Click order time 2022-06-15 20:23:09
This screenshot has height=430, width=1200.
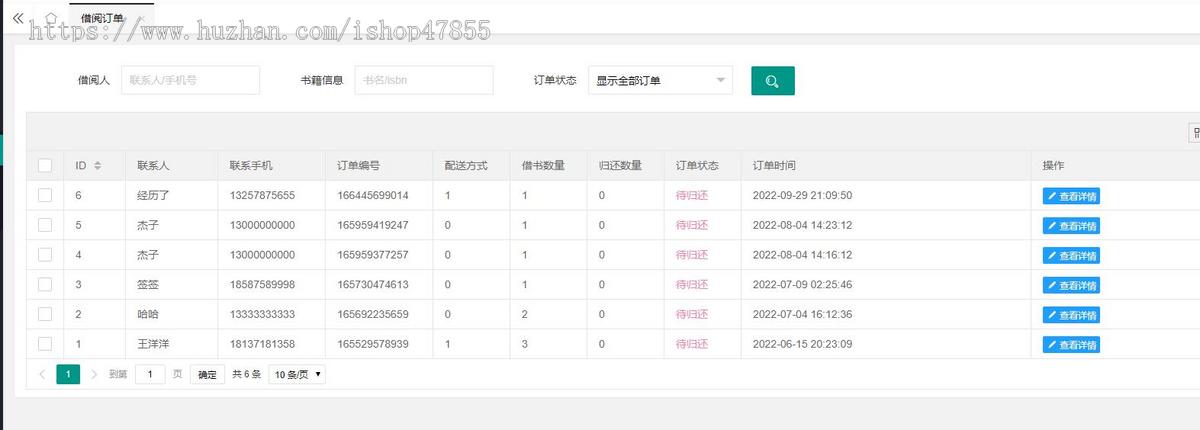pyautogui.click(x=802, y=345)
